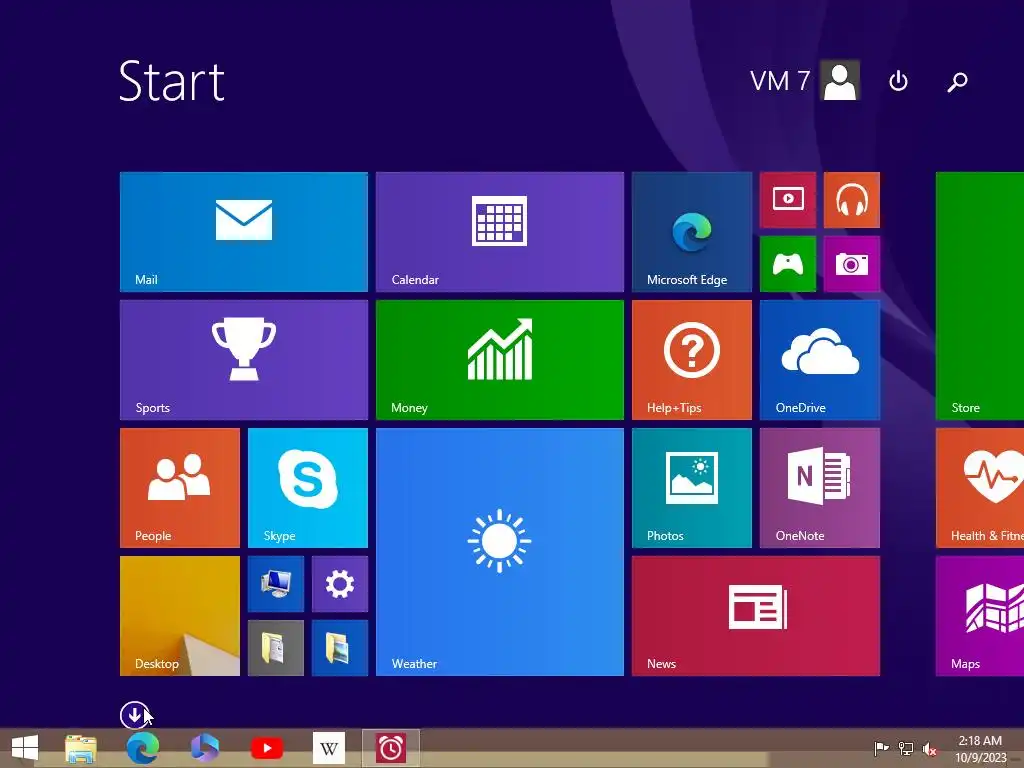Viewport: 1024px width, 768px height.
Task: Open the power options button
Action: point(899,81)
